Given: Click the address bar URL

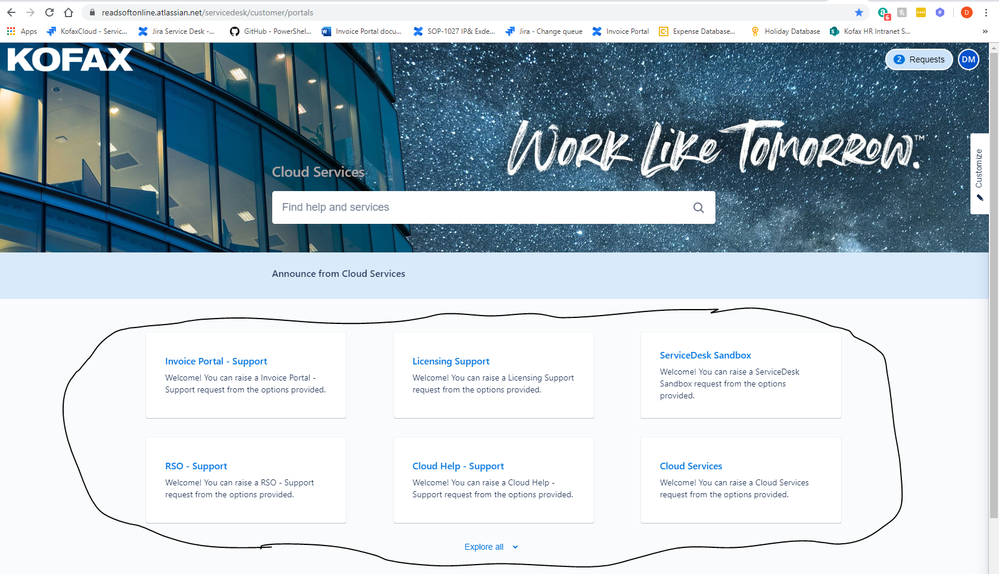Looking at the screenshot, I should point(207,12).
